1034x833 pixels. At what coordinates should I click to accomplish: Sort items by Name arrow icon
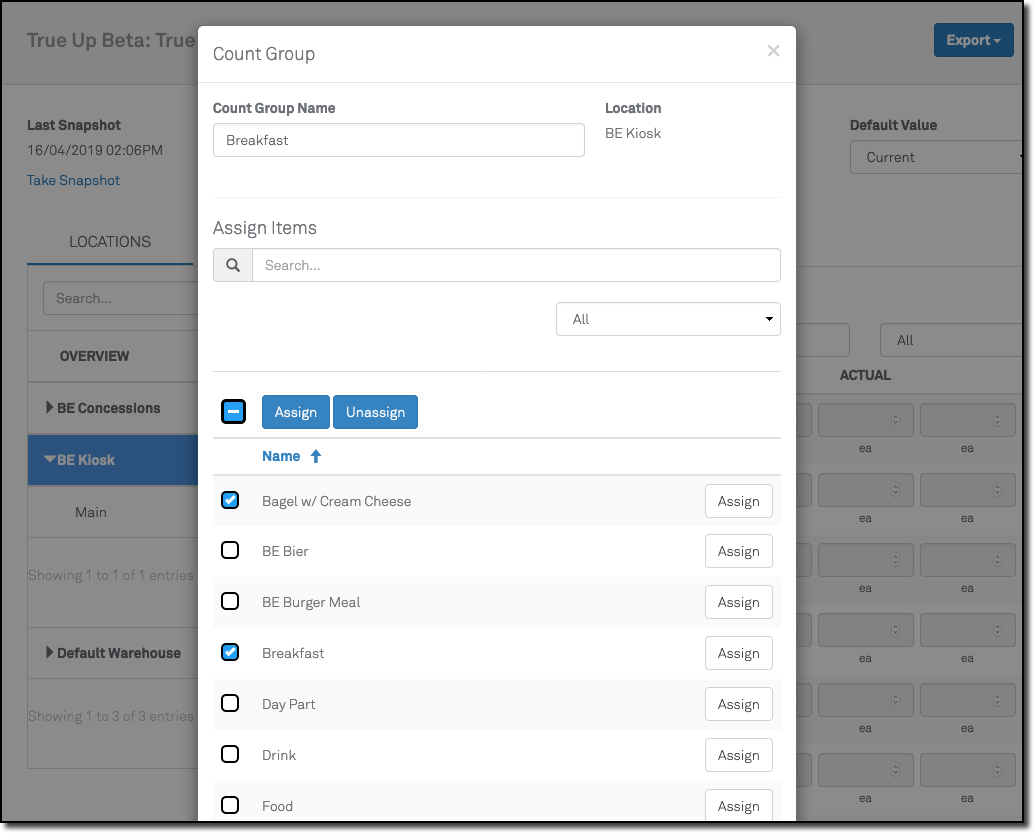[x=316, y=456]
